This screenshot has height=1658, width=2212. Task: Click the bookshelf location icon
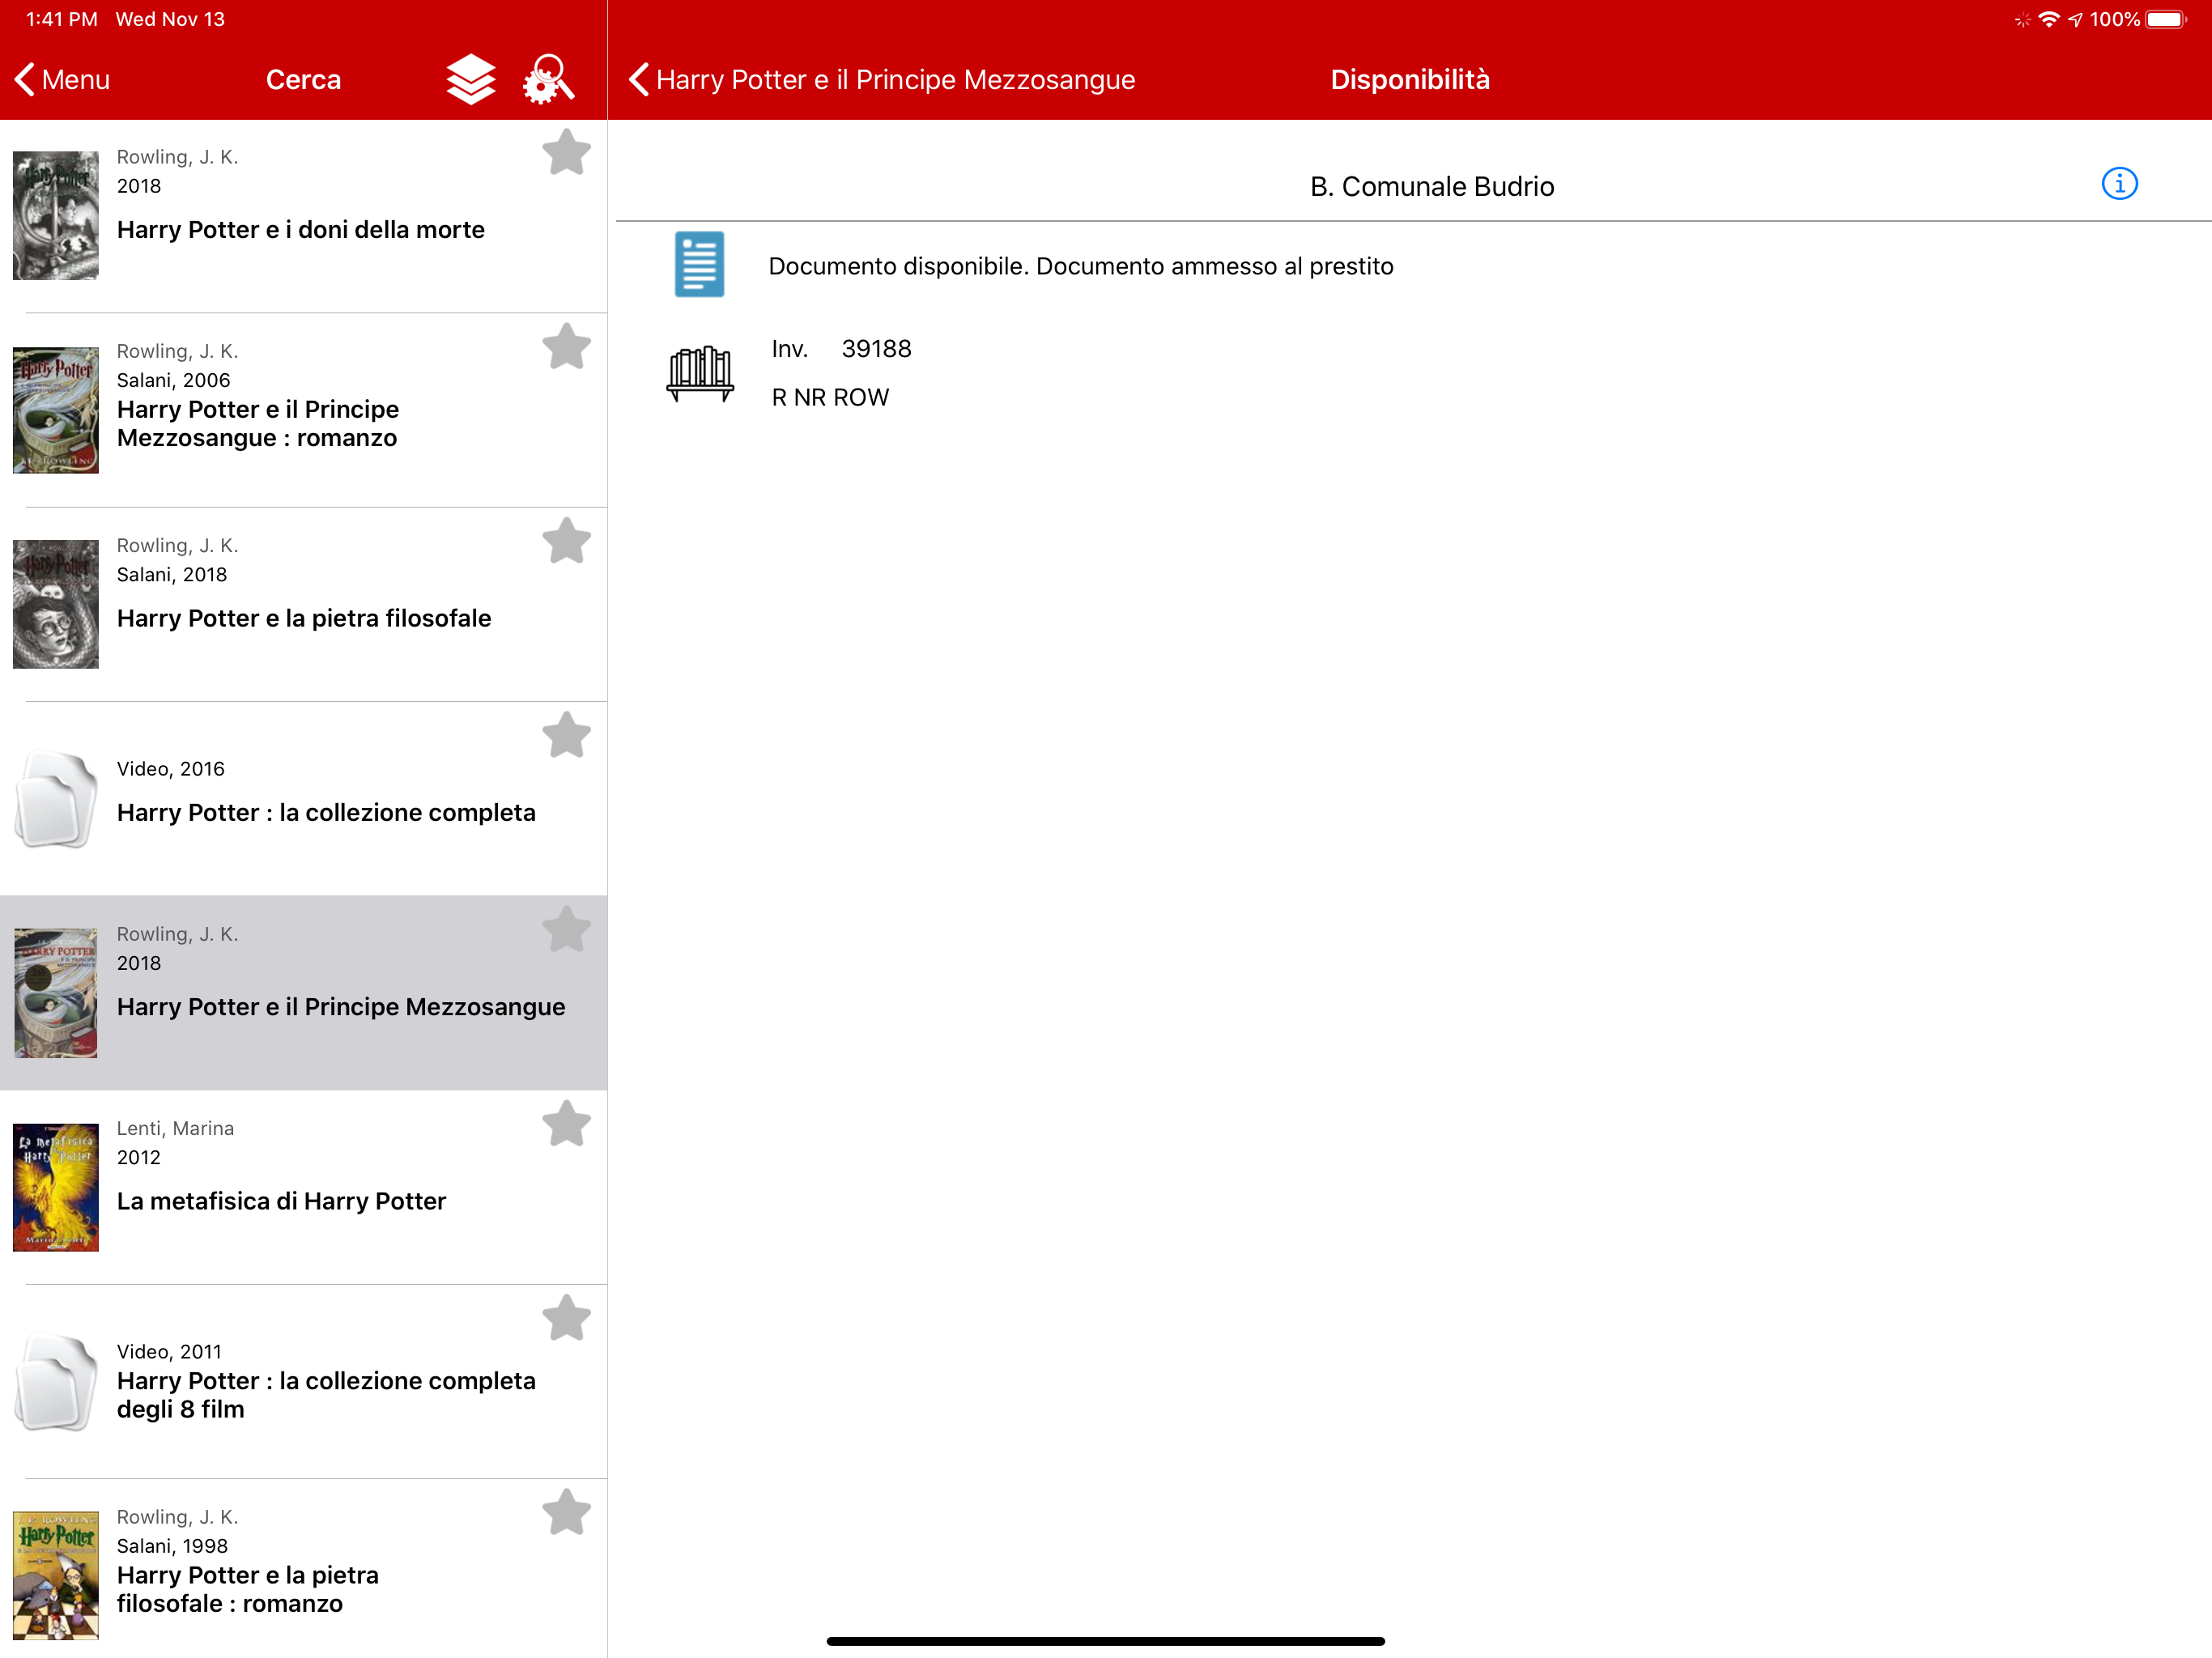[x=699, y=373]
